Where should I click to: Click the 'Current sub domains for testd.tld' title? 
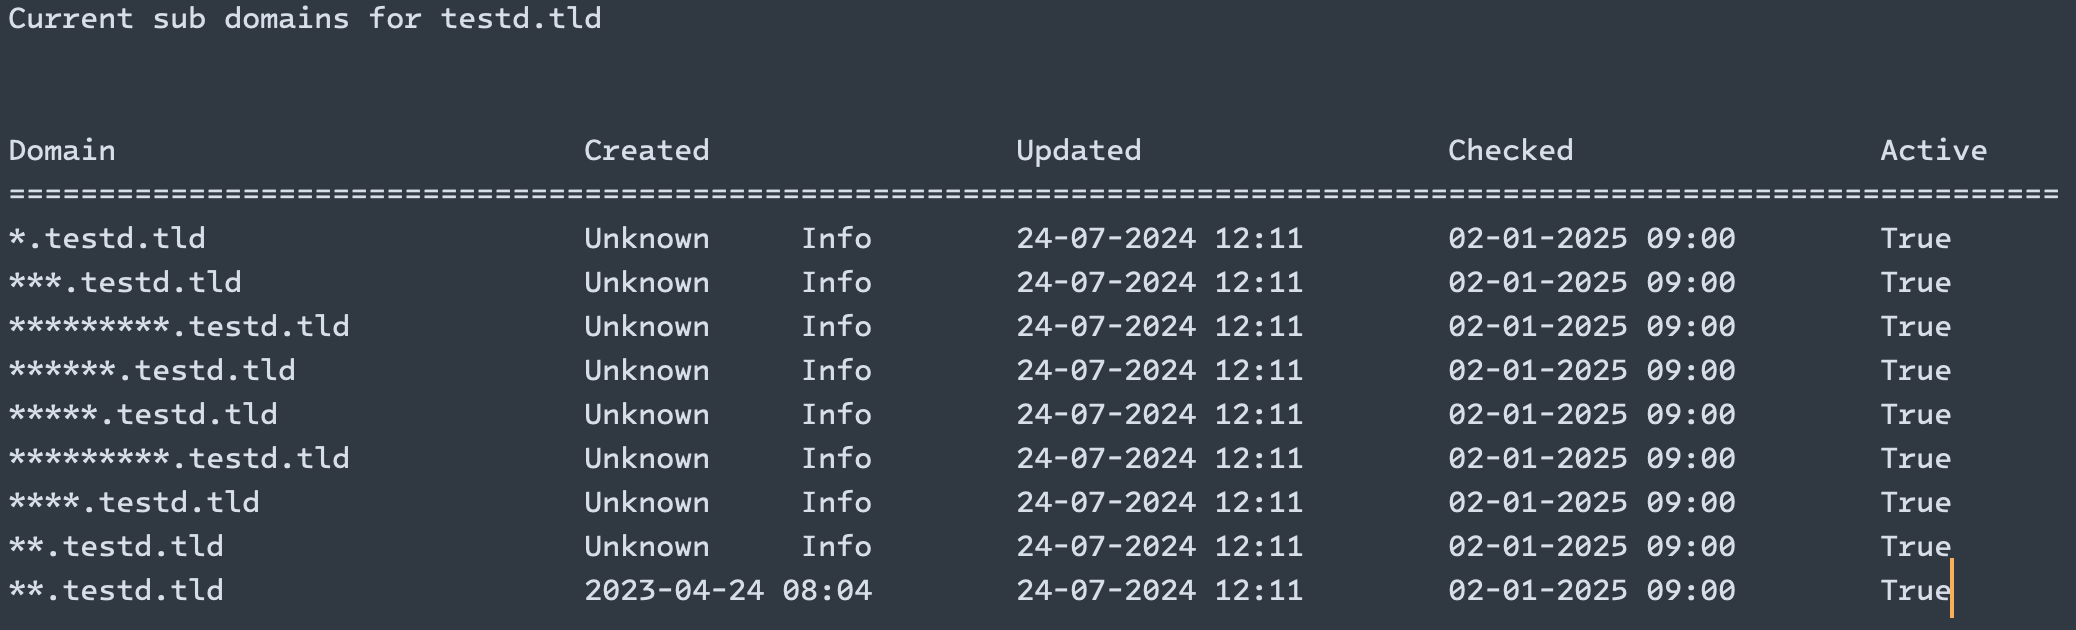coord(305,18)
